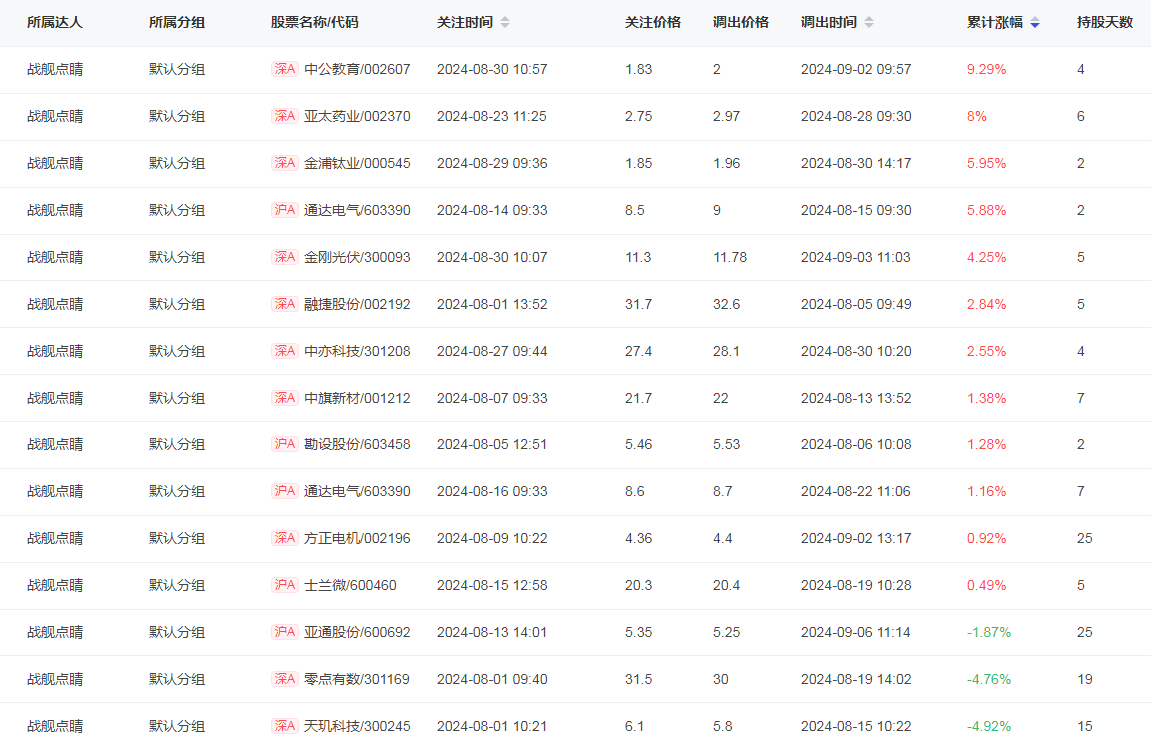Click exit price 32.6
Image resolution: width=1151 pixels, height=748 pixels.
click(726, 304)
